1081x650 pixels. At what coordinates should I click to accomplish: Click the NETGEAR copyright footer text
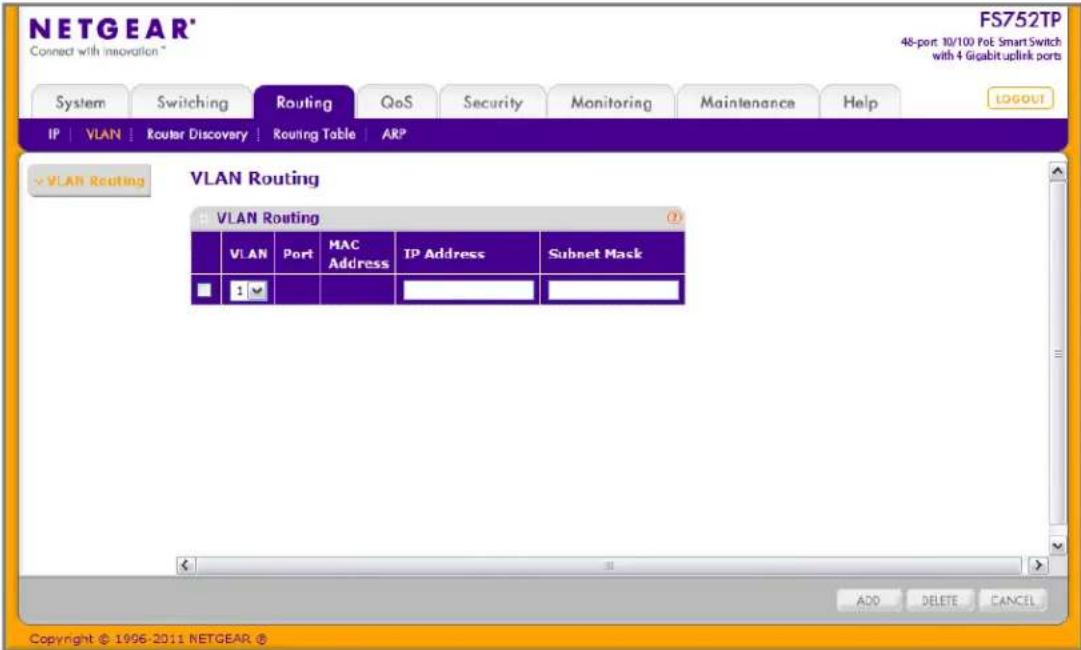click(x=148, y=639)
